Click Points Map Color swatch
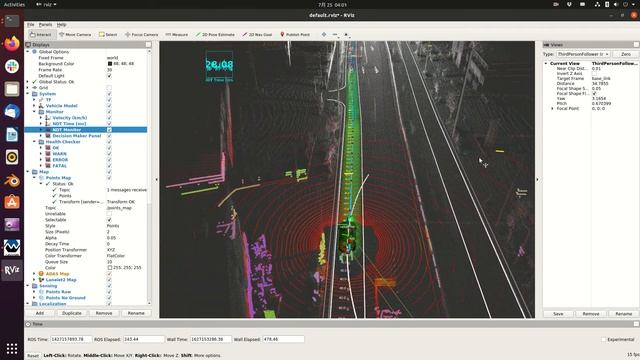The image size is (640, 360). [110, 268]
